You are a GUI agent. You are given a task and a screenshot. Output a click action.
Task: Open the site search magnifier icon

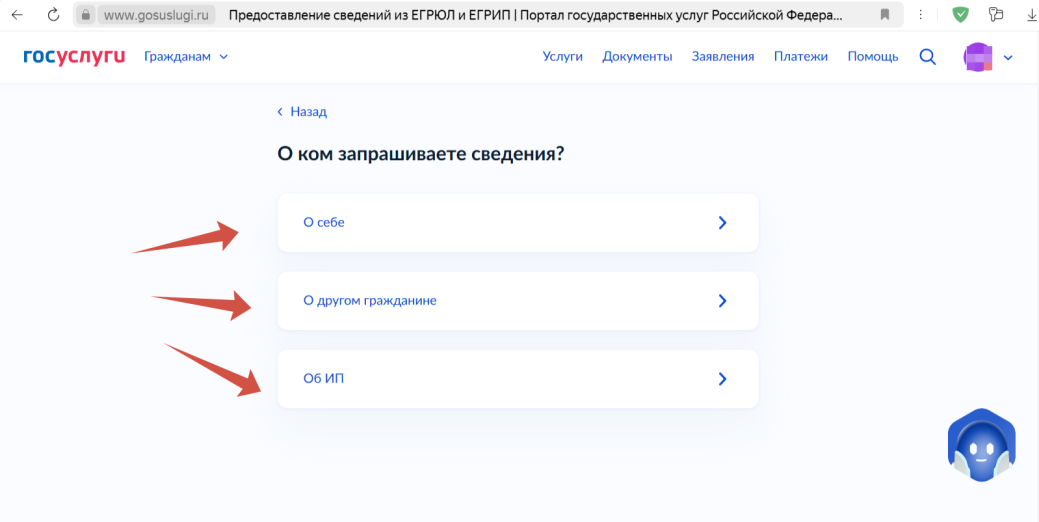(x=927, y=57)
